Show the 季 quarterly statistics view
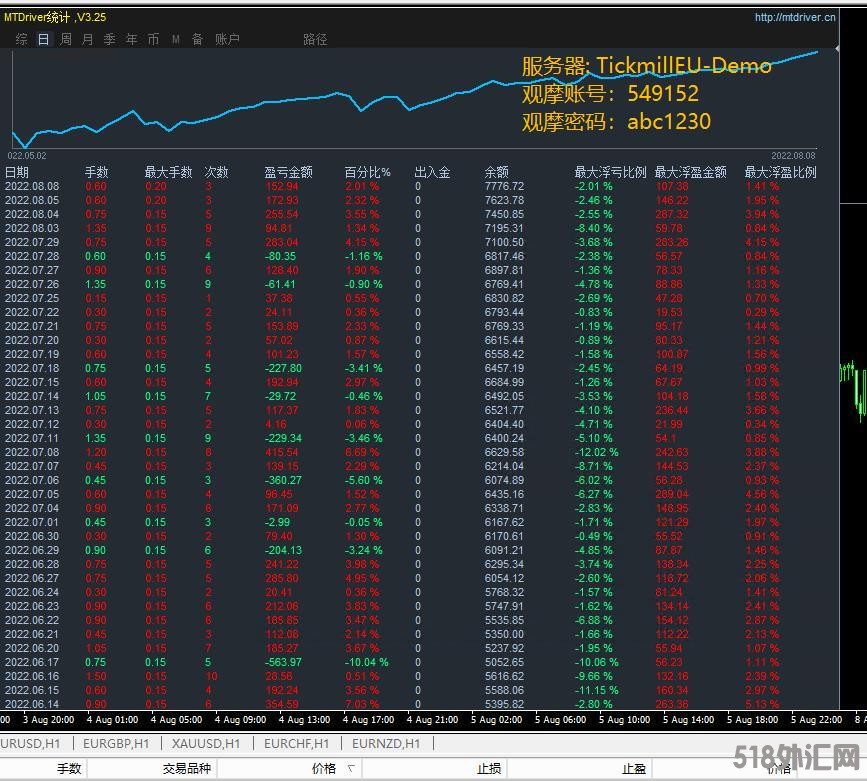This screenshot has height=781, width=867. (110, 39)
